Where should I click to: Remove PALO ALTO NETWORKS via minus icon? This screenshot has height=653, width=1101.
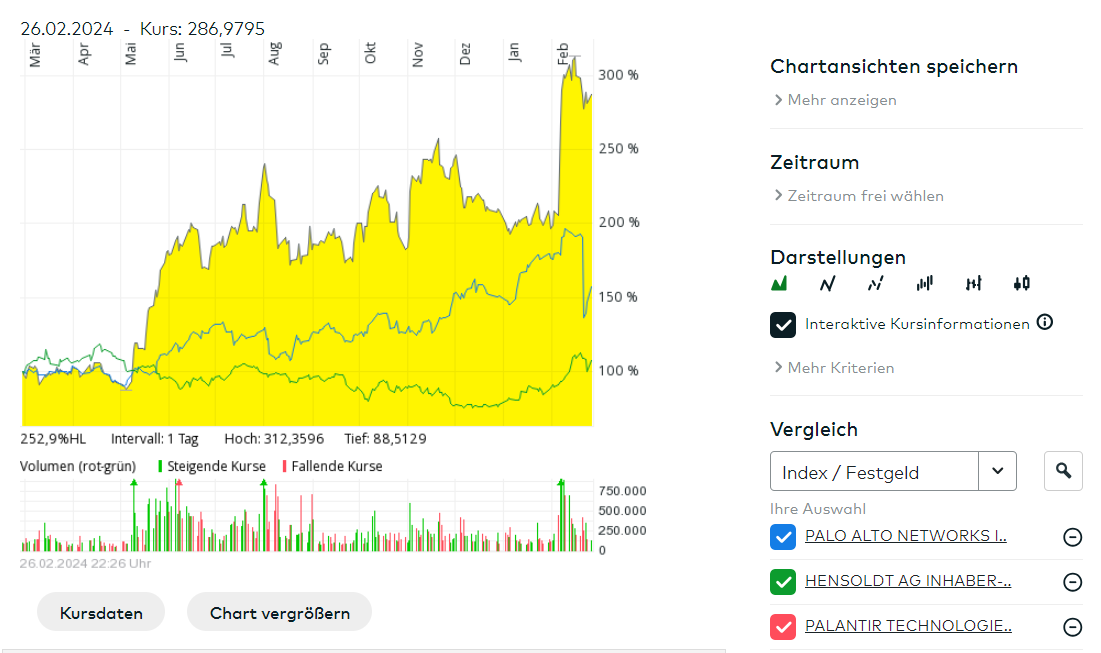1072,537
